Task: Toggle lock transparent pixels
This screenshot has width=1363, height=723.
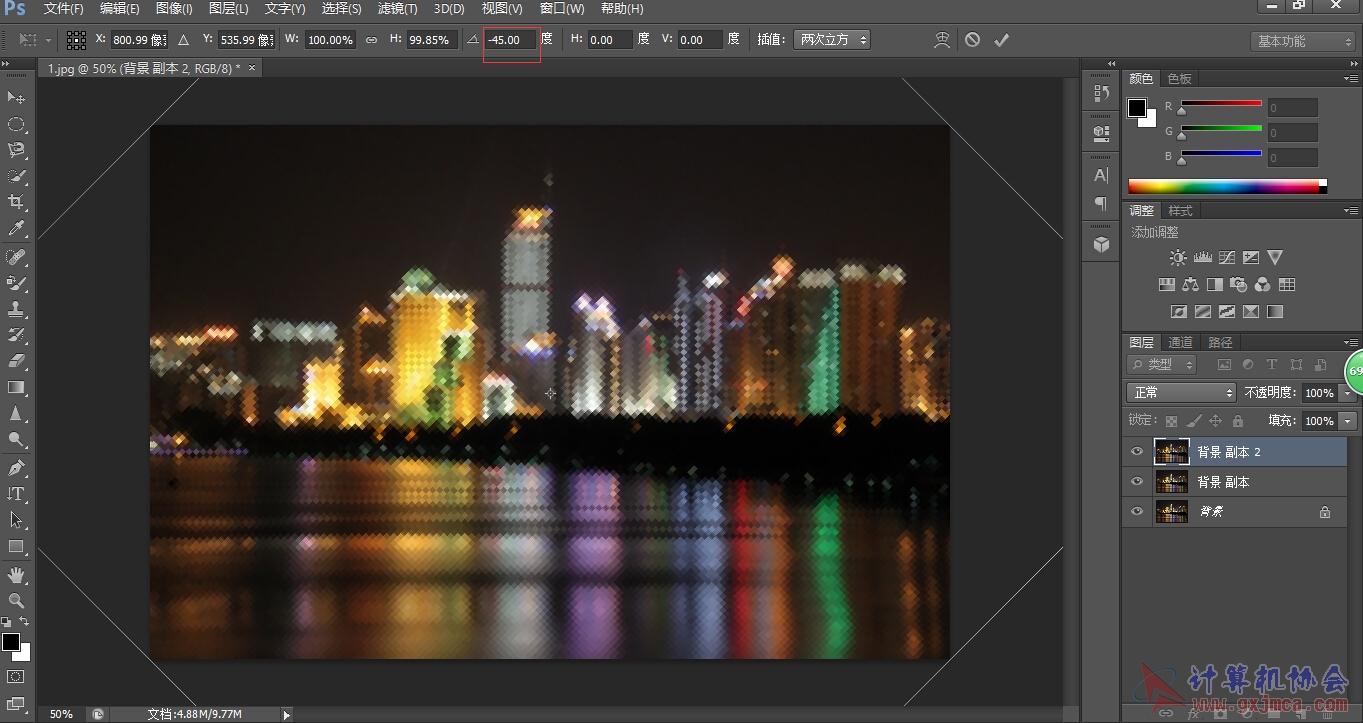Action: pos(1171,421)
